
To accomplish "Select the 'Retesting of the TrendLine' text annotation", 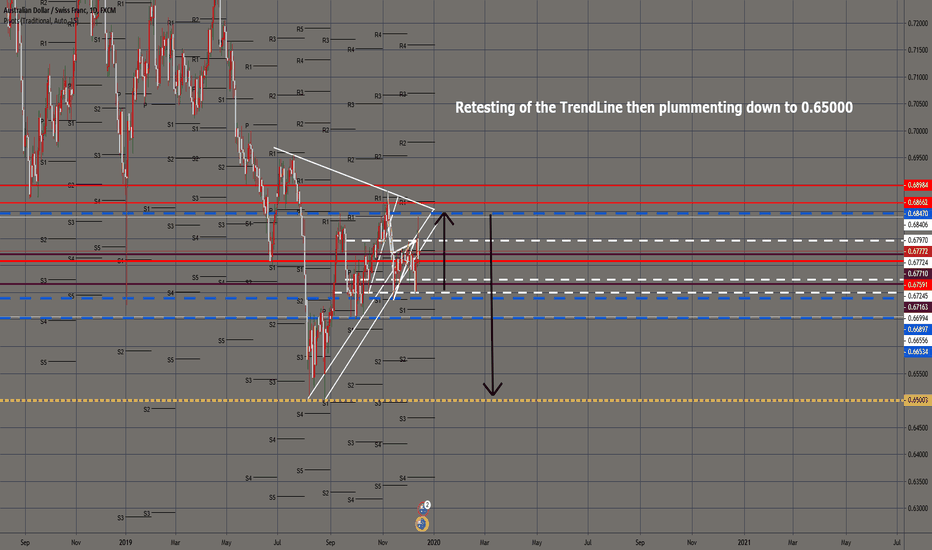I will click(x=654, y=107).
